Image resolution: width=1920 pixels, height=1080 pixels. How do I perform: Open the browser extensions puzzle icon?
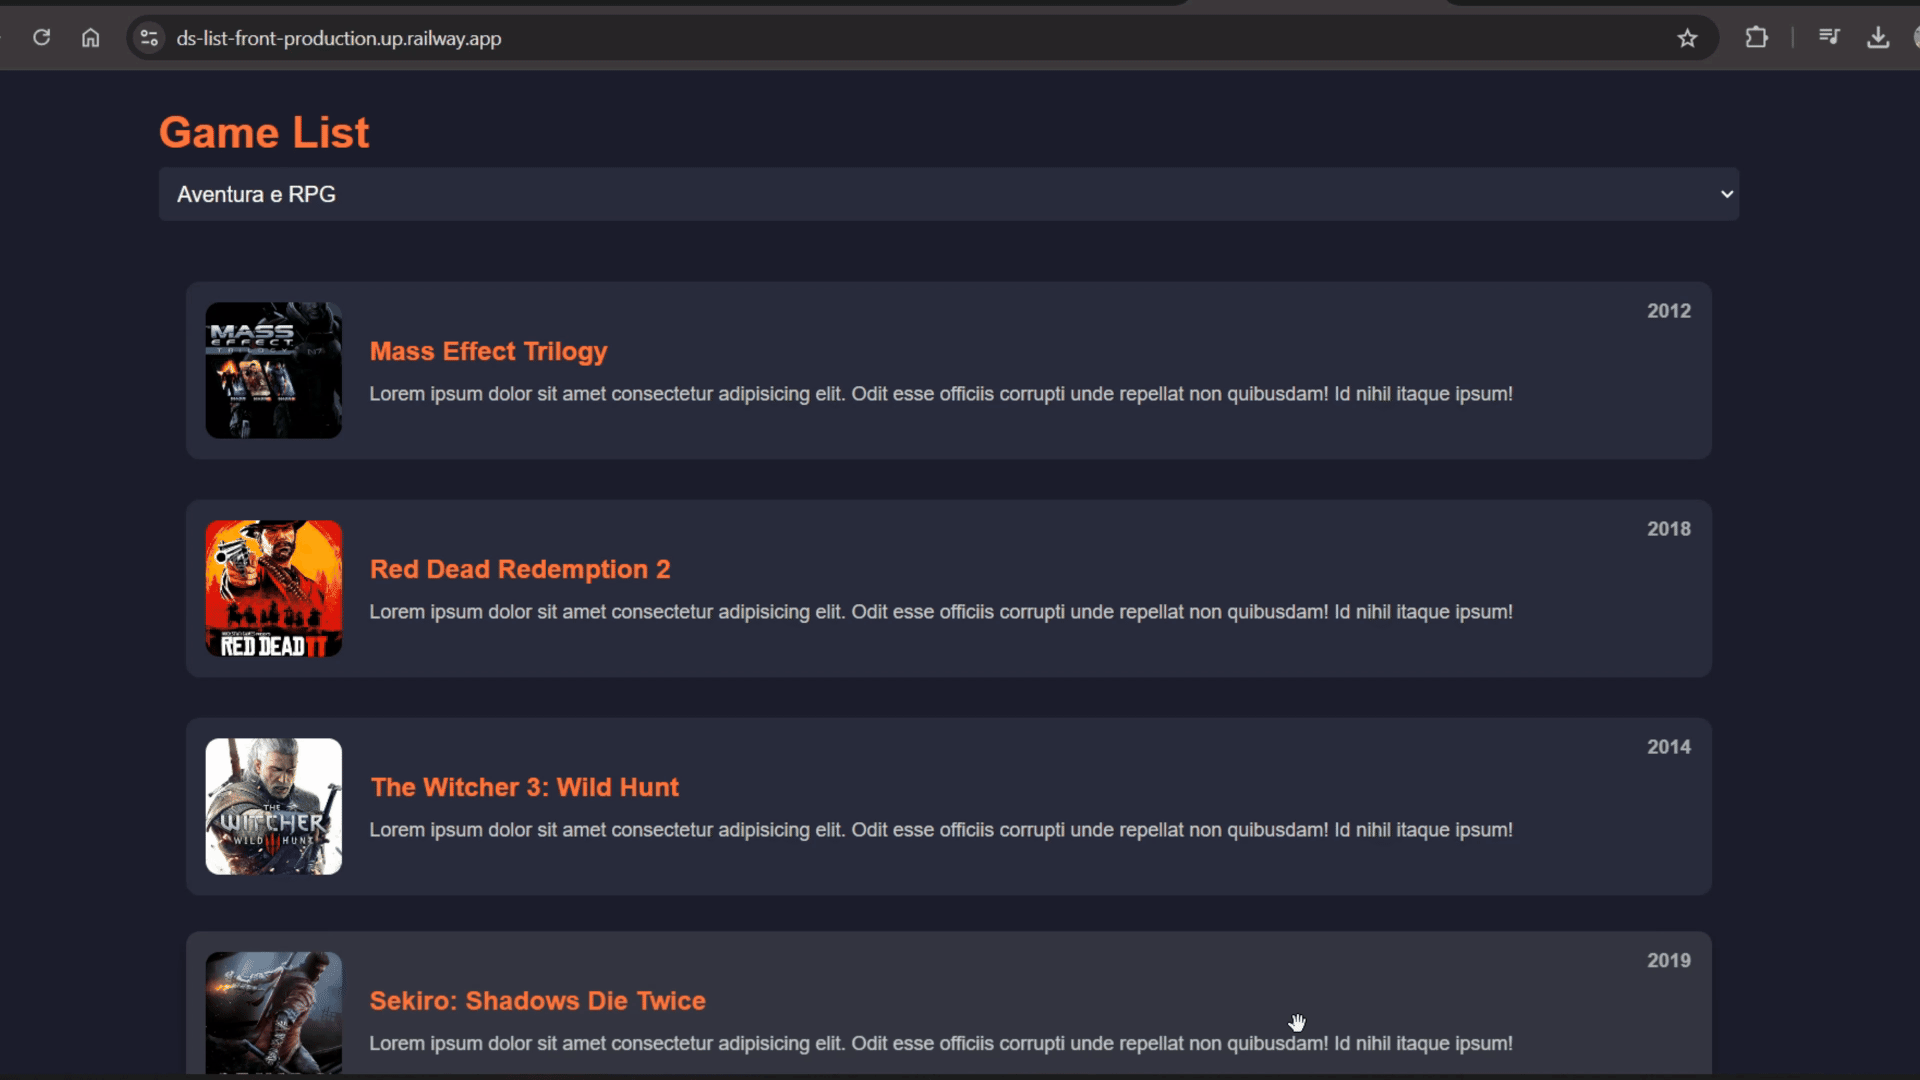point(1757,38)
